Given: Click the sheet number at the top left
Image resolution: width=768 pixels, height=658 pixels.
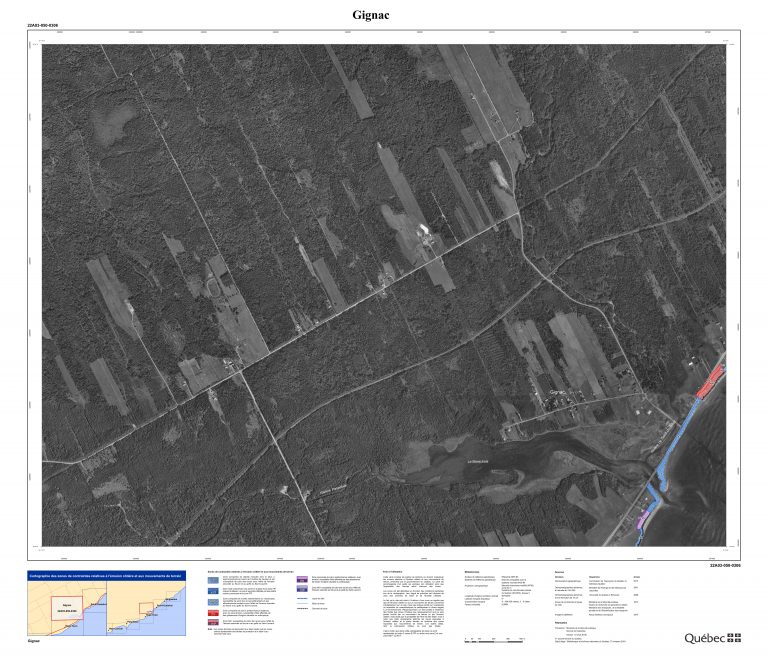Looking at the screenshot, I should coord(42,22).
